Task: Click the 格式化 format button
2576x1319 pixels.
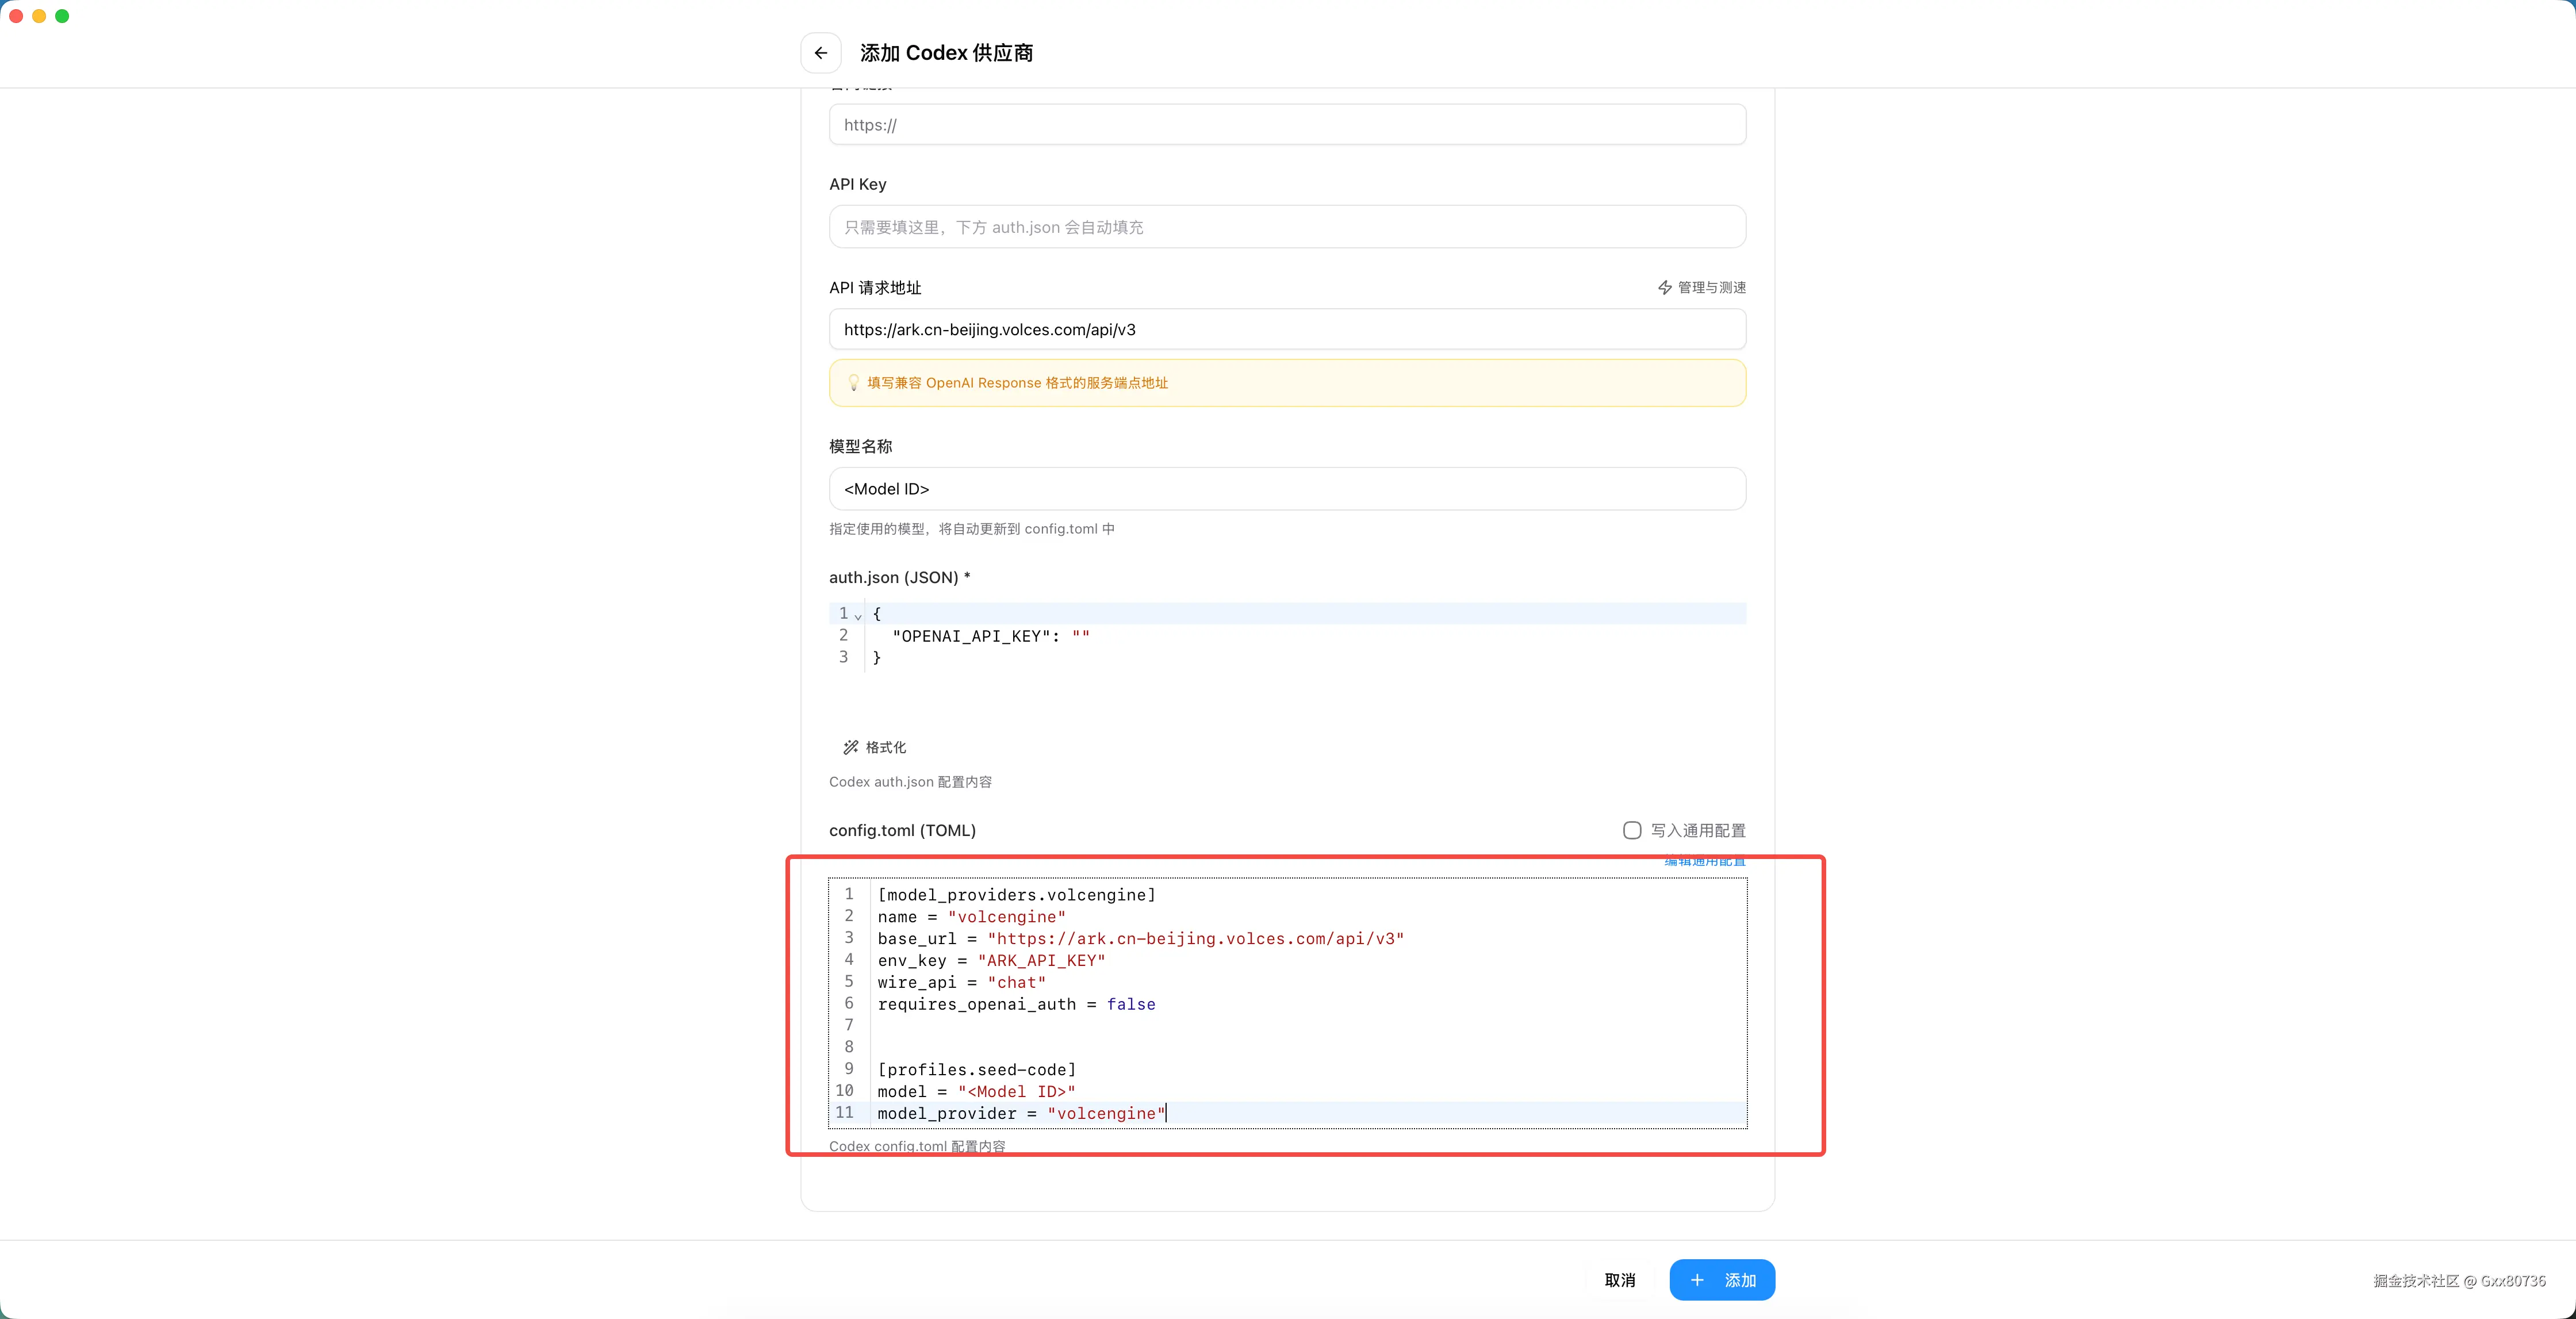Action: click(885, 747)
